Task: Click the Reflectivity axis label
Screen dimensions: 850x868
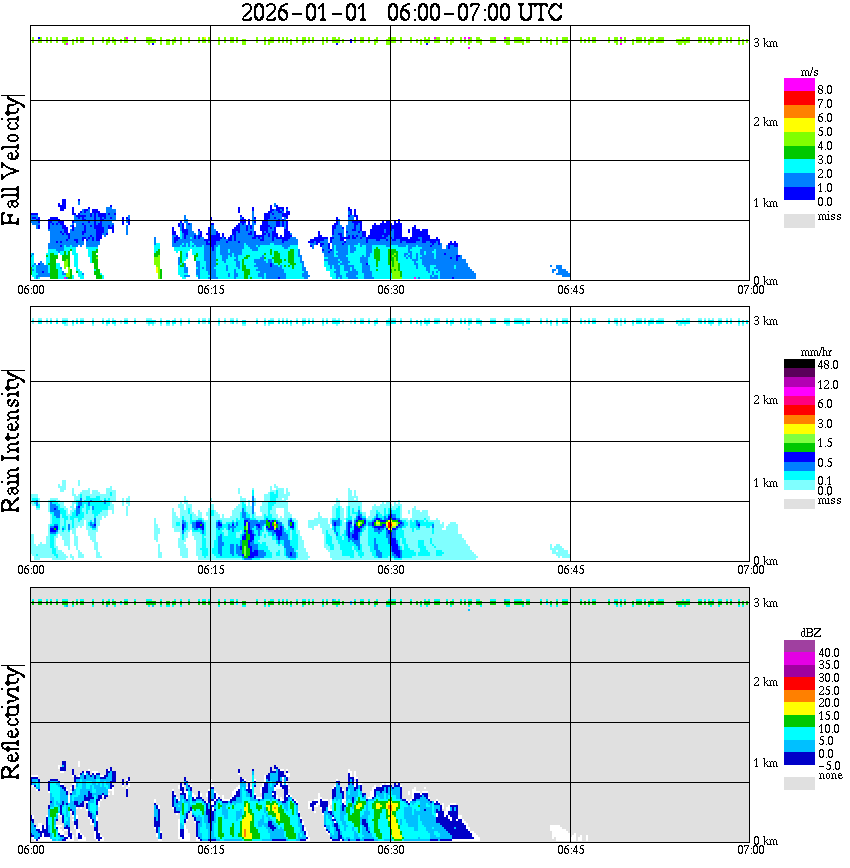Action: [x=11, y=722]
